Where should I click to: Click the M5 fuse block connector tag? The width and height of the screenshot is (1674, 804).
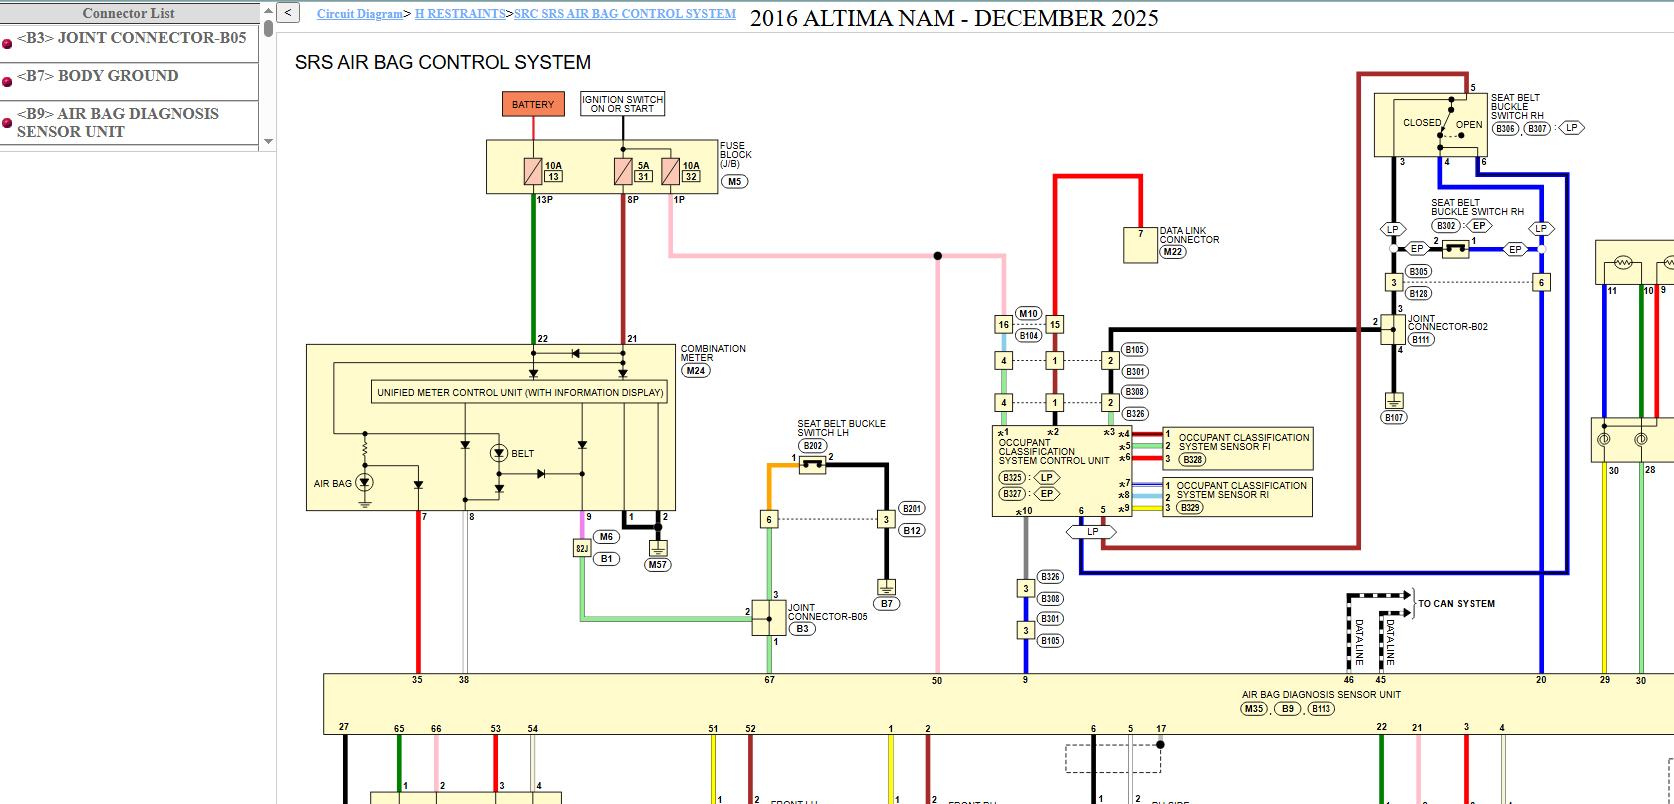tap(735, 182)
